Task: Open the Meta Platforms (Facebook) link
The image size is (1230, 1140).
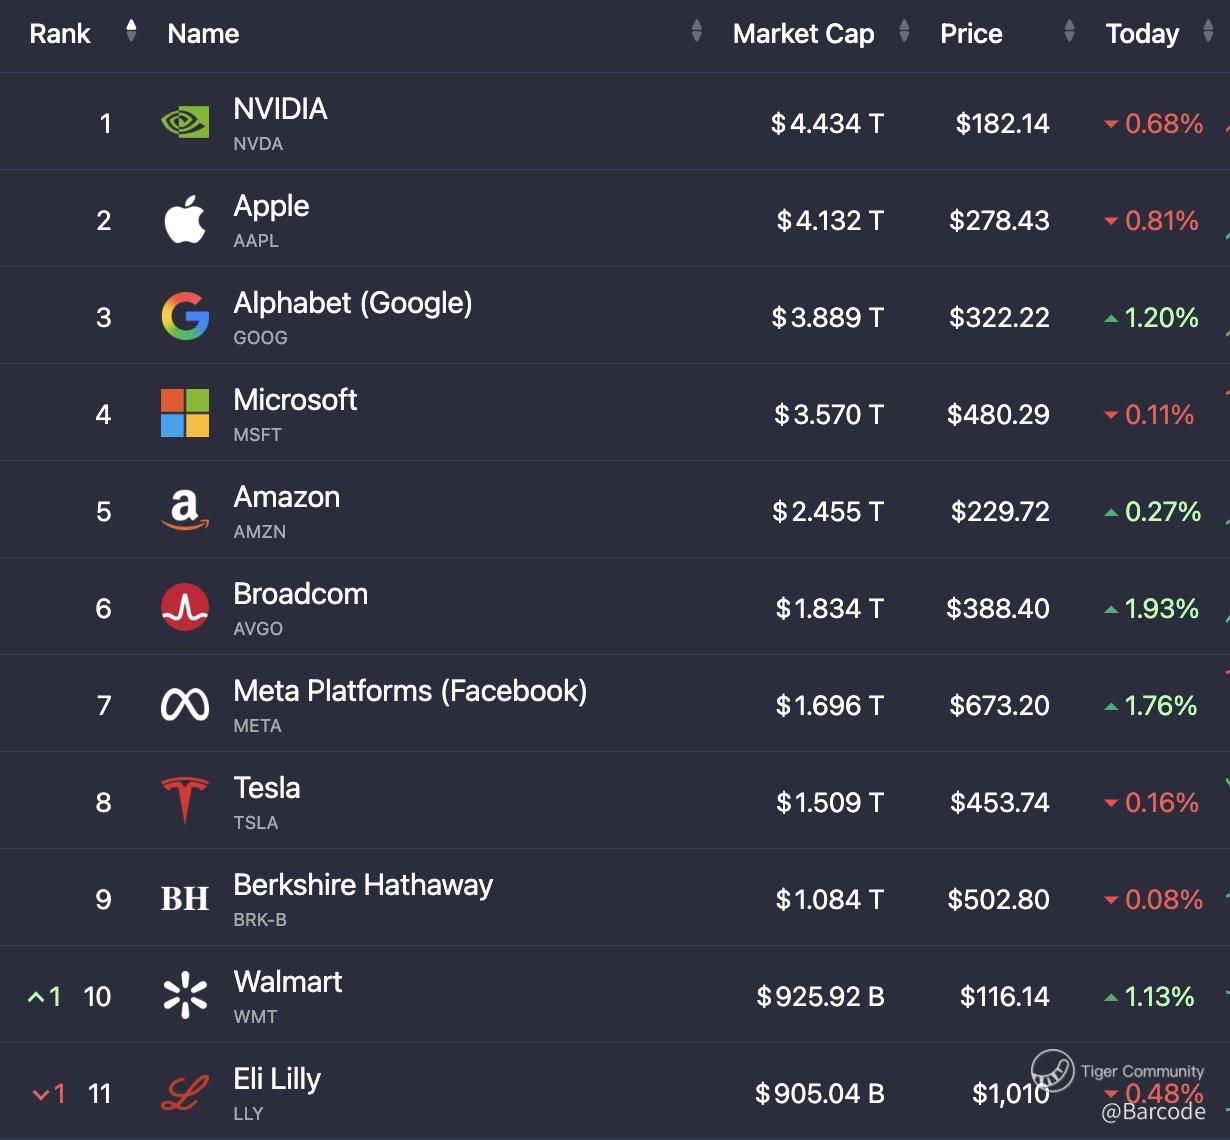Action: [x=410, y=691]
